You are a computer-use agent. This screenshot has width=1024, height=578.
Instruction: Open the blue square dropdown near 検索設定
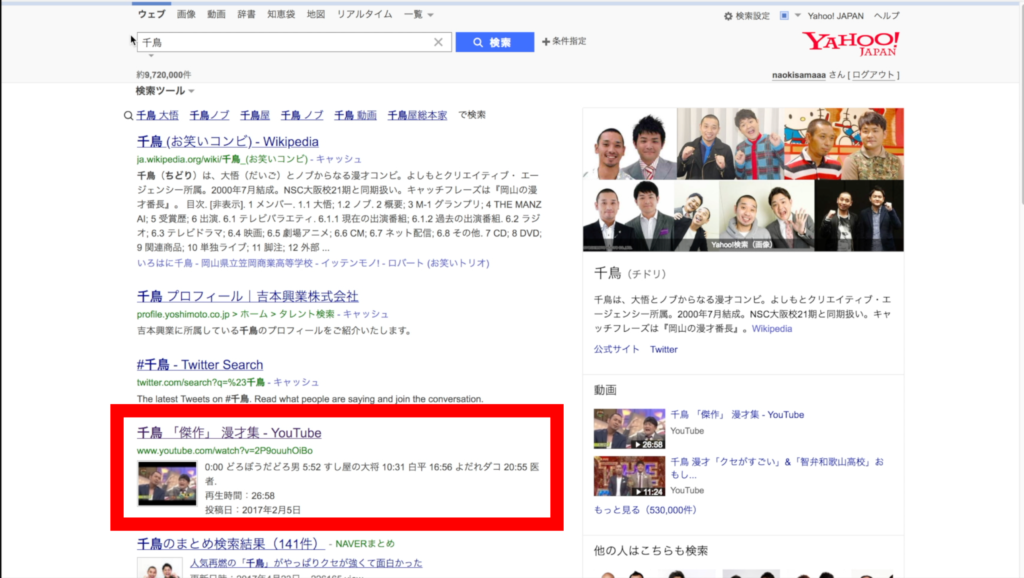pyautogui.click(x=790, y=16)
